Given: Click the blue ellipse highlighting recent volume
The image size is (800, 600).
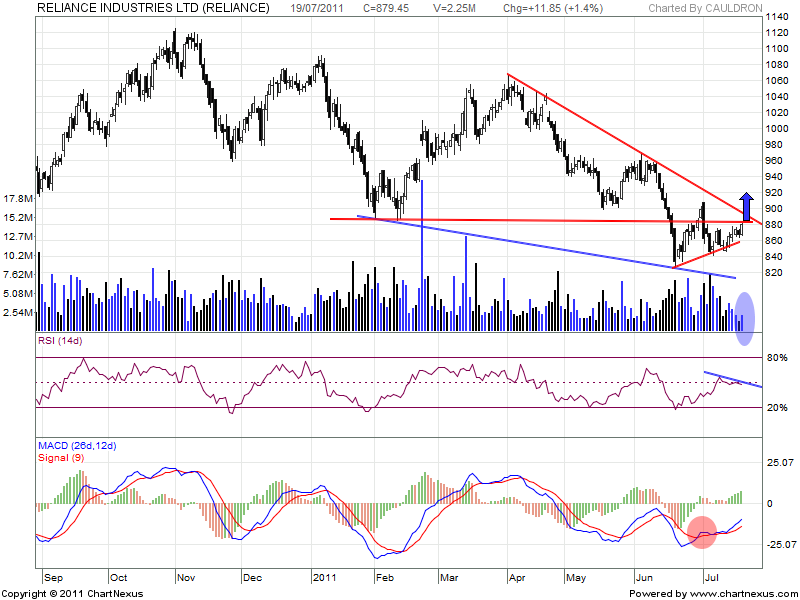Looking at the screenshot, I should [x=744, y=318].
